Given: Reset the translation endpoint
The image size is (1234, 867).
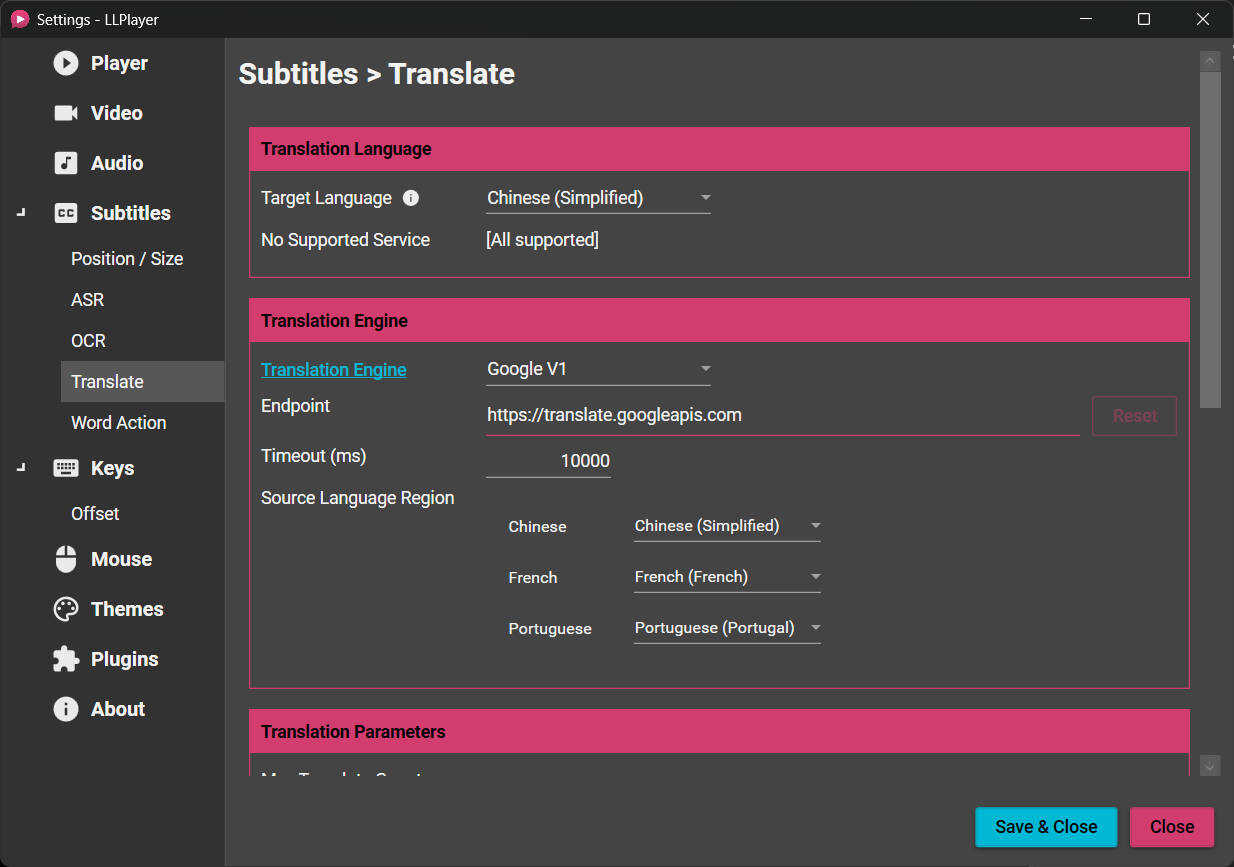Looking at the screenshot, I should click(1134, 415).
